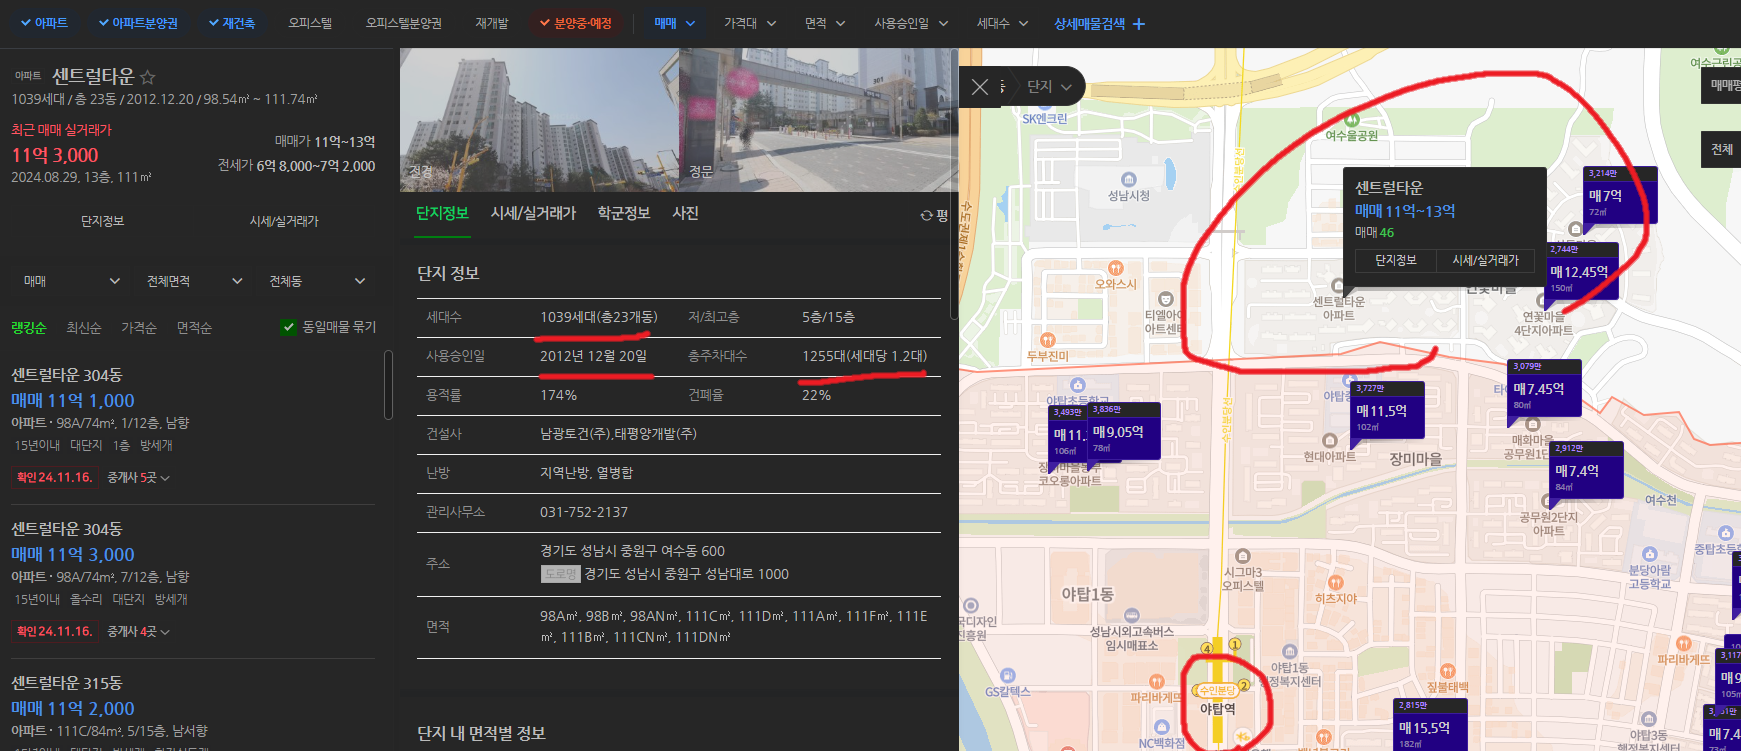
Task: Open the 매매 deal-type dropdown in top filter bar
Action: tap(675, 23)
